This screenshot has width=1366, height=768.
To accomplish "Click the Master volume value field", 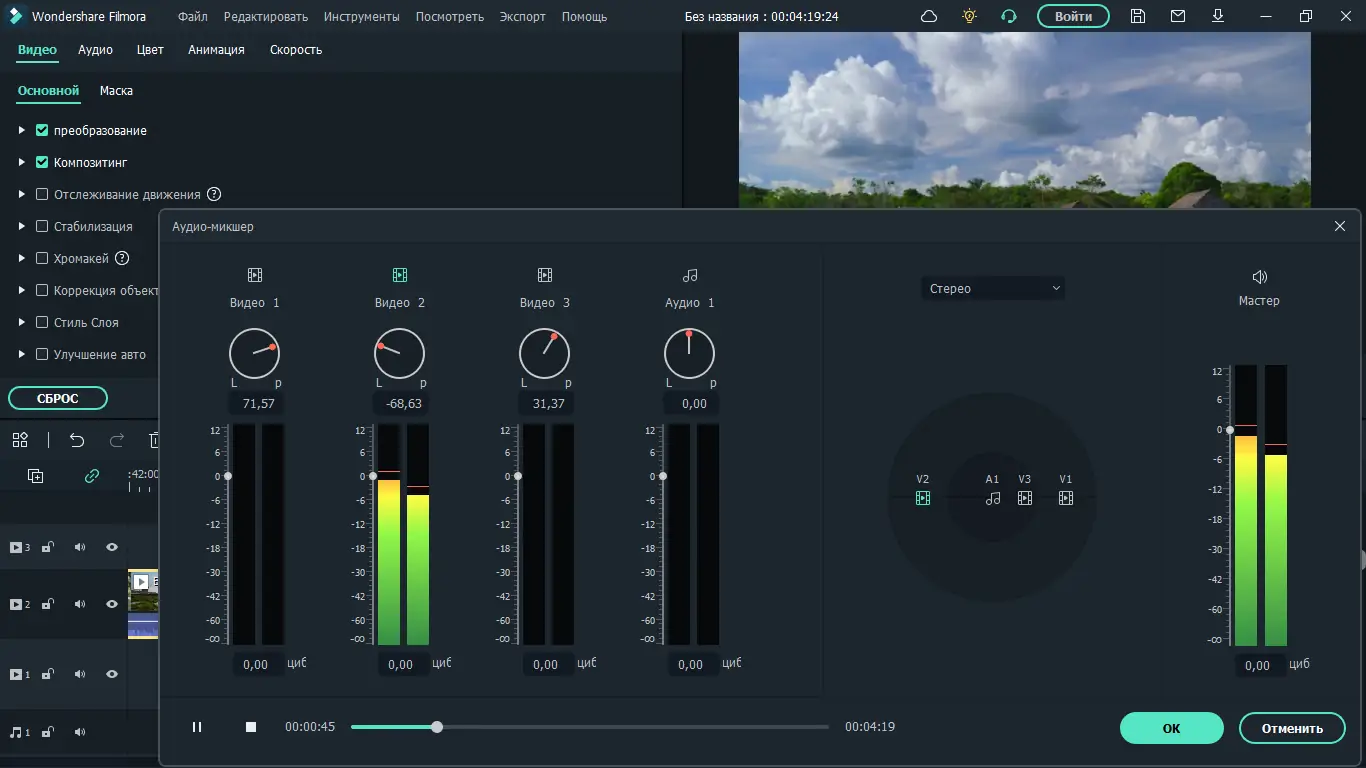I will pyautogui.click(x=1258, y=665).
